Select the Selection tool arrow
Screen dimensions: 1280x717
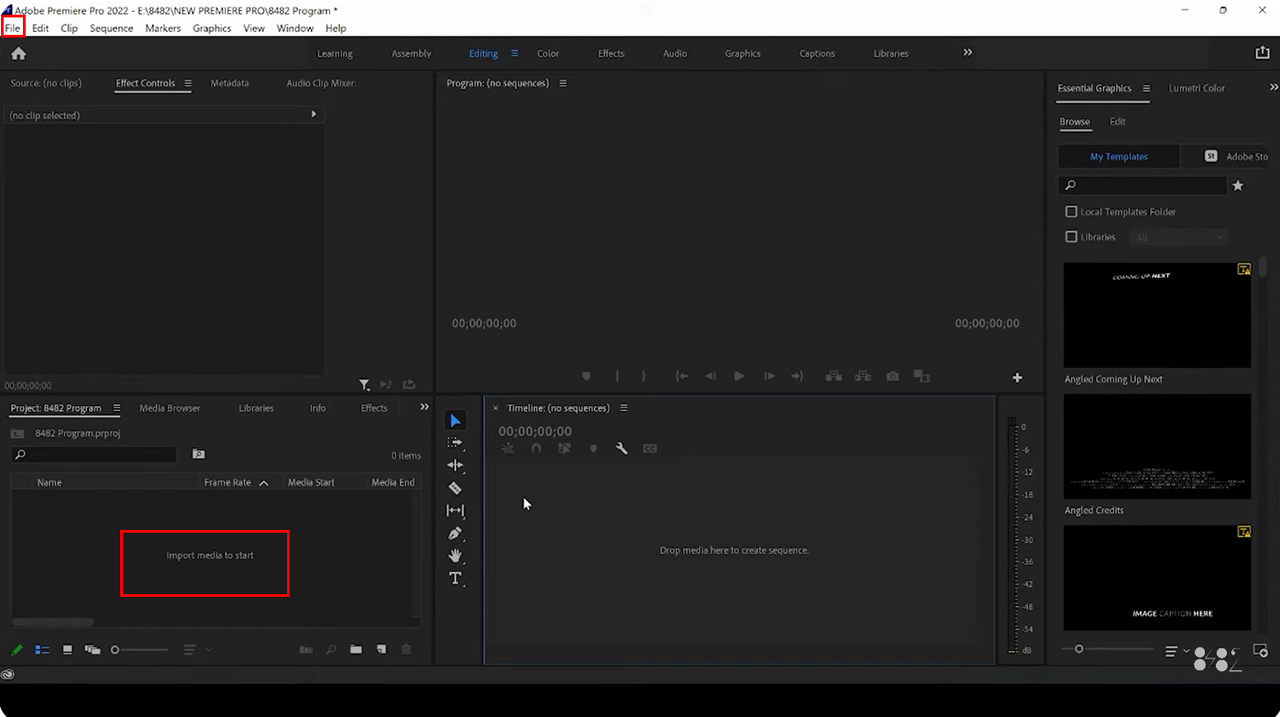(x=455, y=420)
